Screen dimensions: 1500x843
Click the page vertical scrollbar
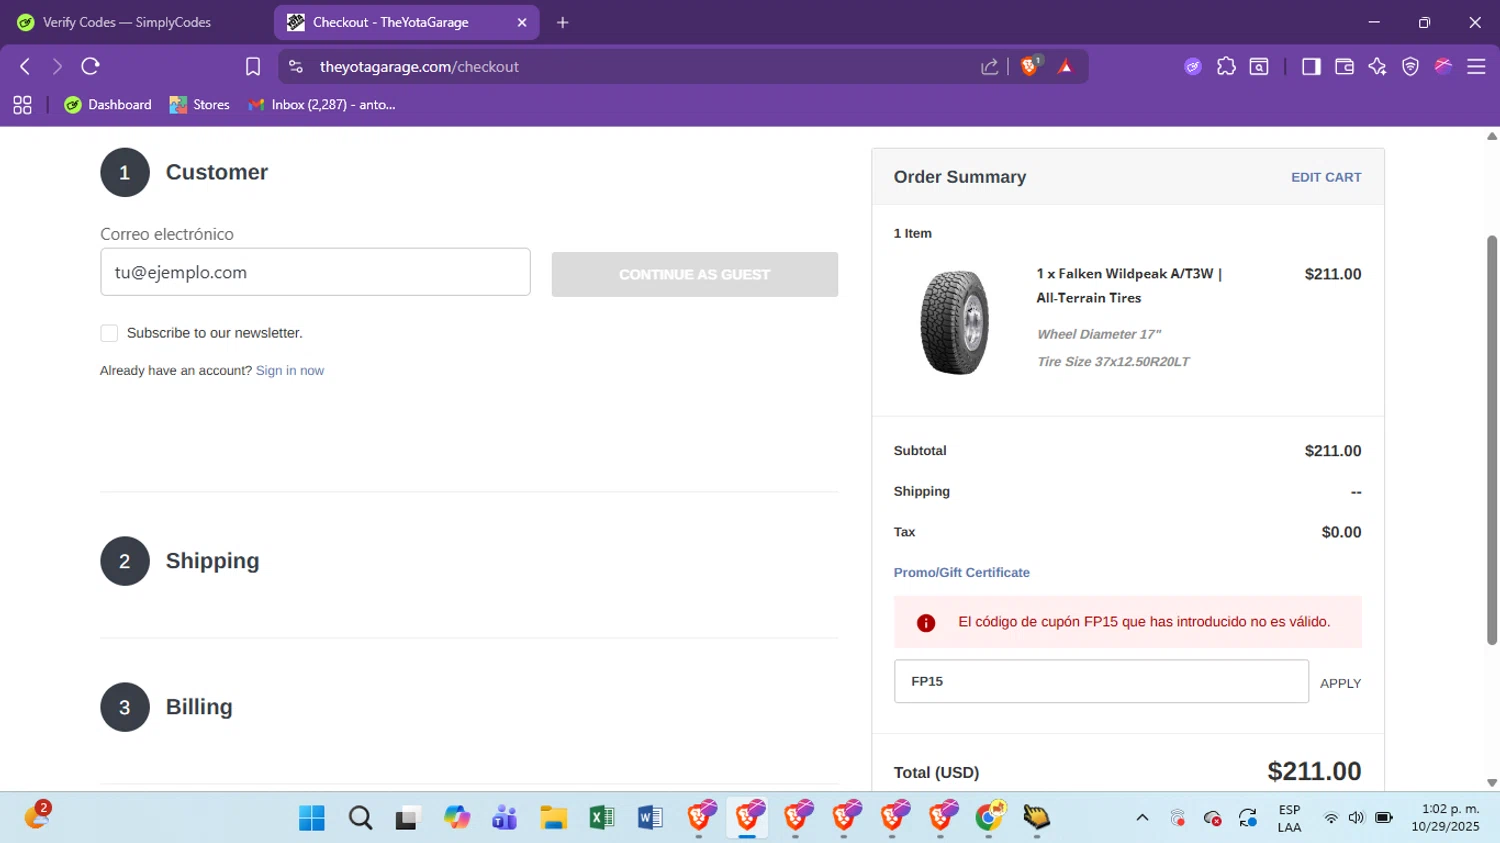pos(1492,440)
